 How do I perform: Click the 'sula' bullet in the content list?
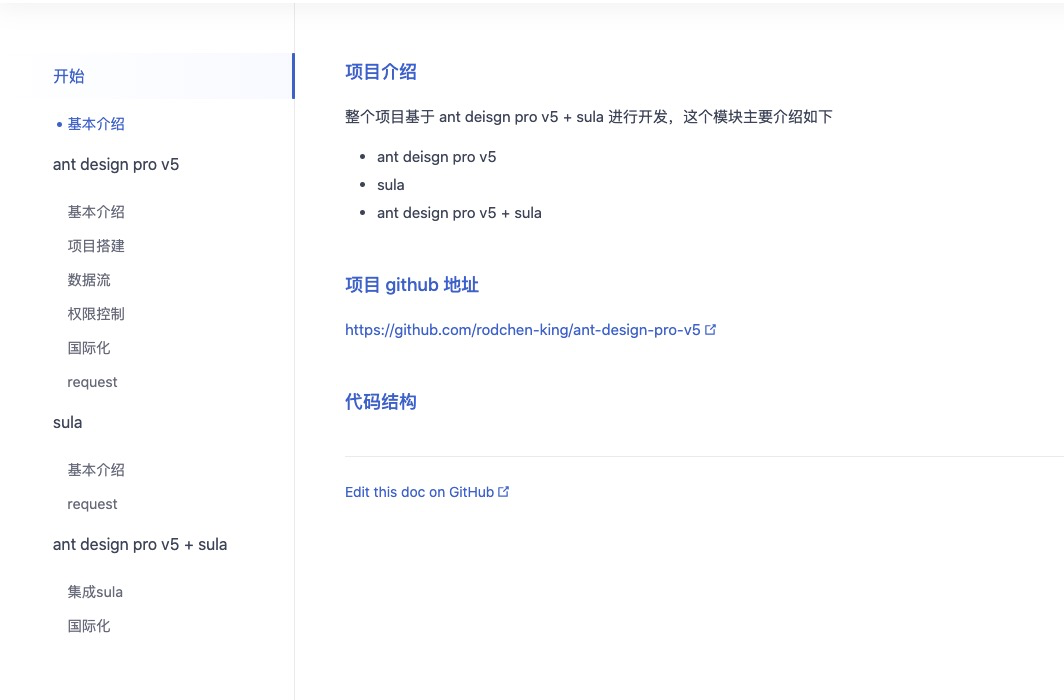(x=391, y=185)
